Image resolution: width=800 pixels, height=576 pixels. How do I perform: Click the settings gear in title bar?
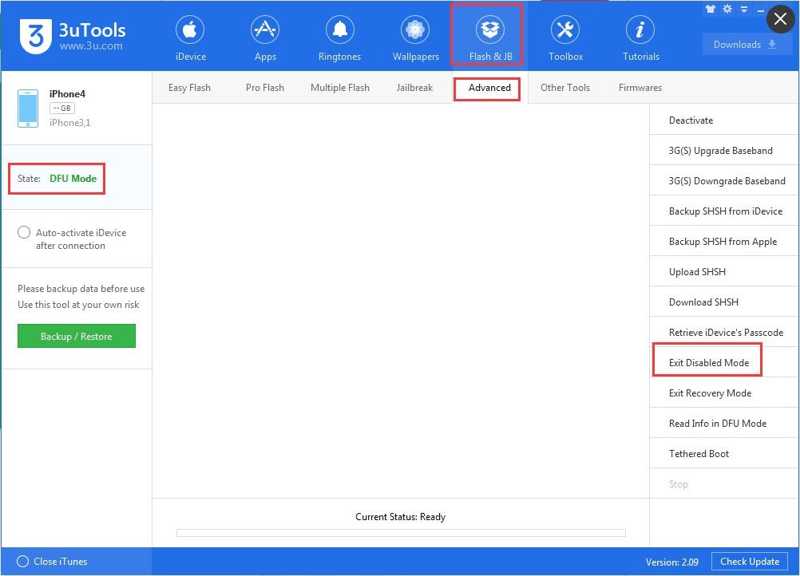(x=727, y=9)
